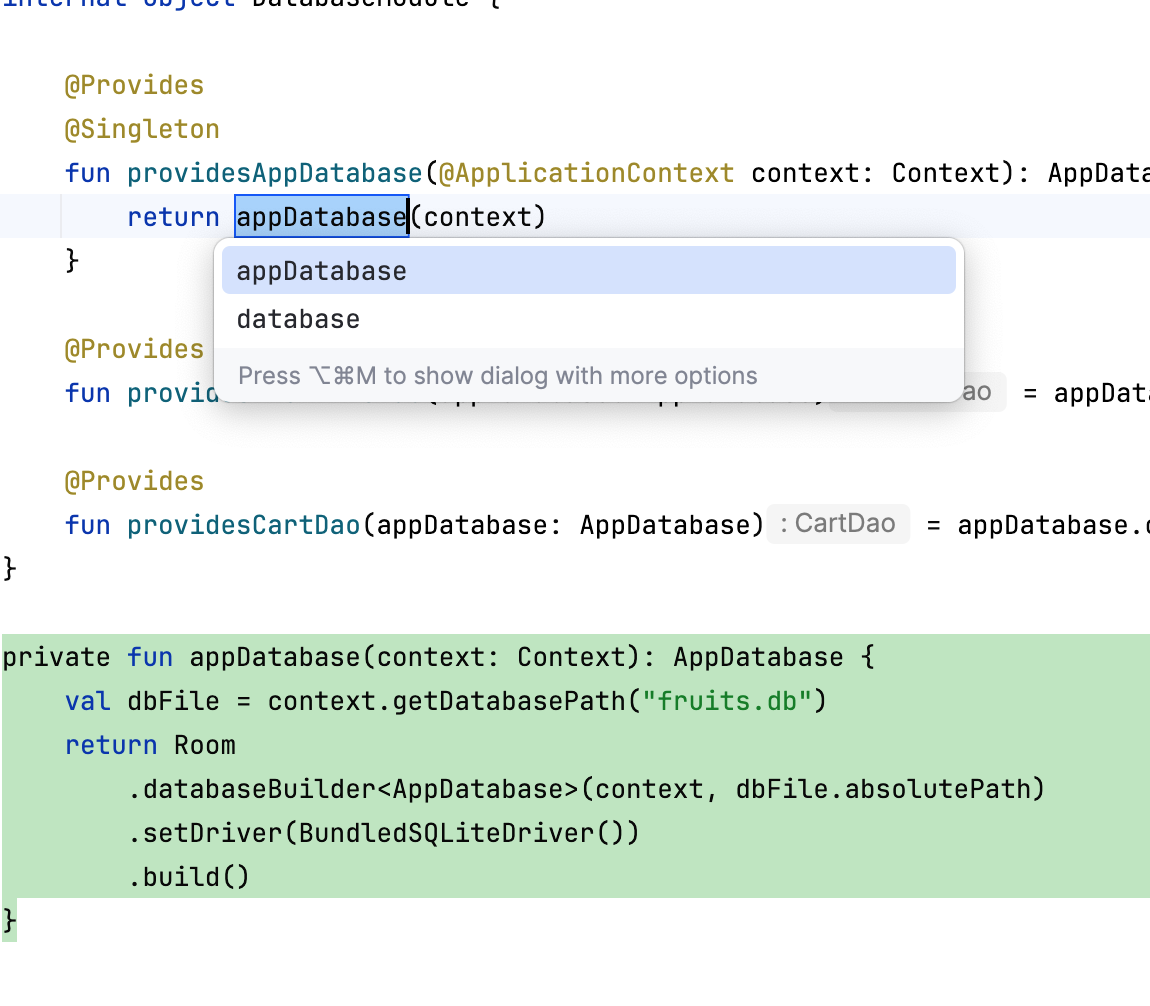
Task: Select the appDatabase suggestion in popup
Action: coord(322,271)
